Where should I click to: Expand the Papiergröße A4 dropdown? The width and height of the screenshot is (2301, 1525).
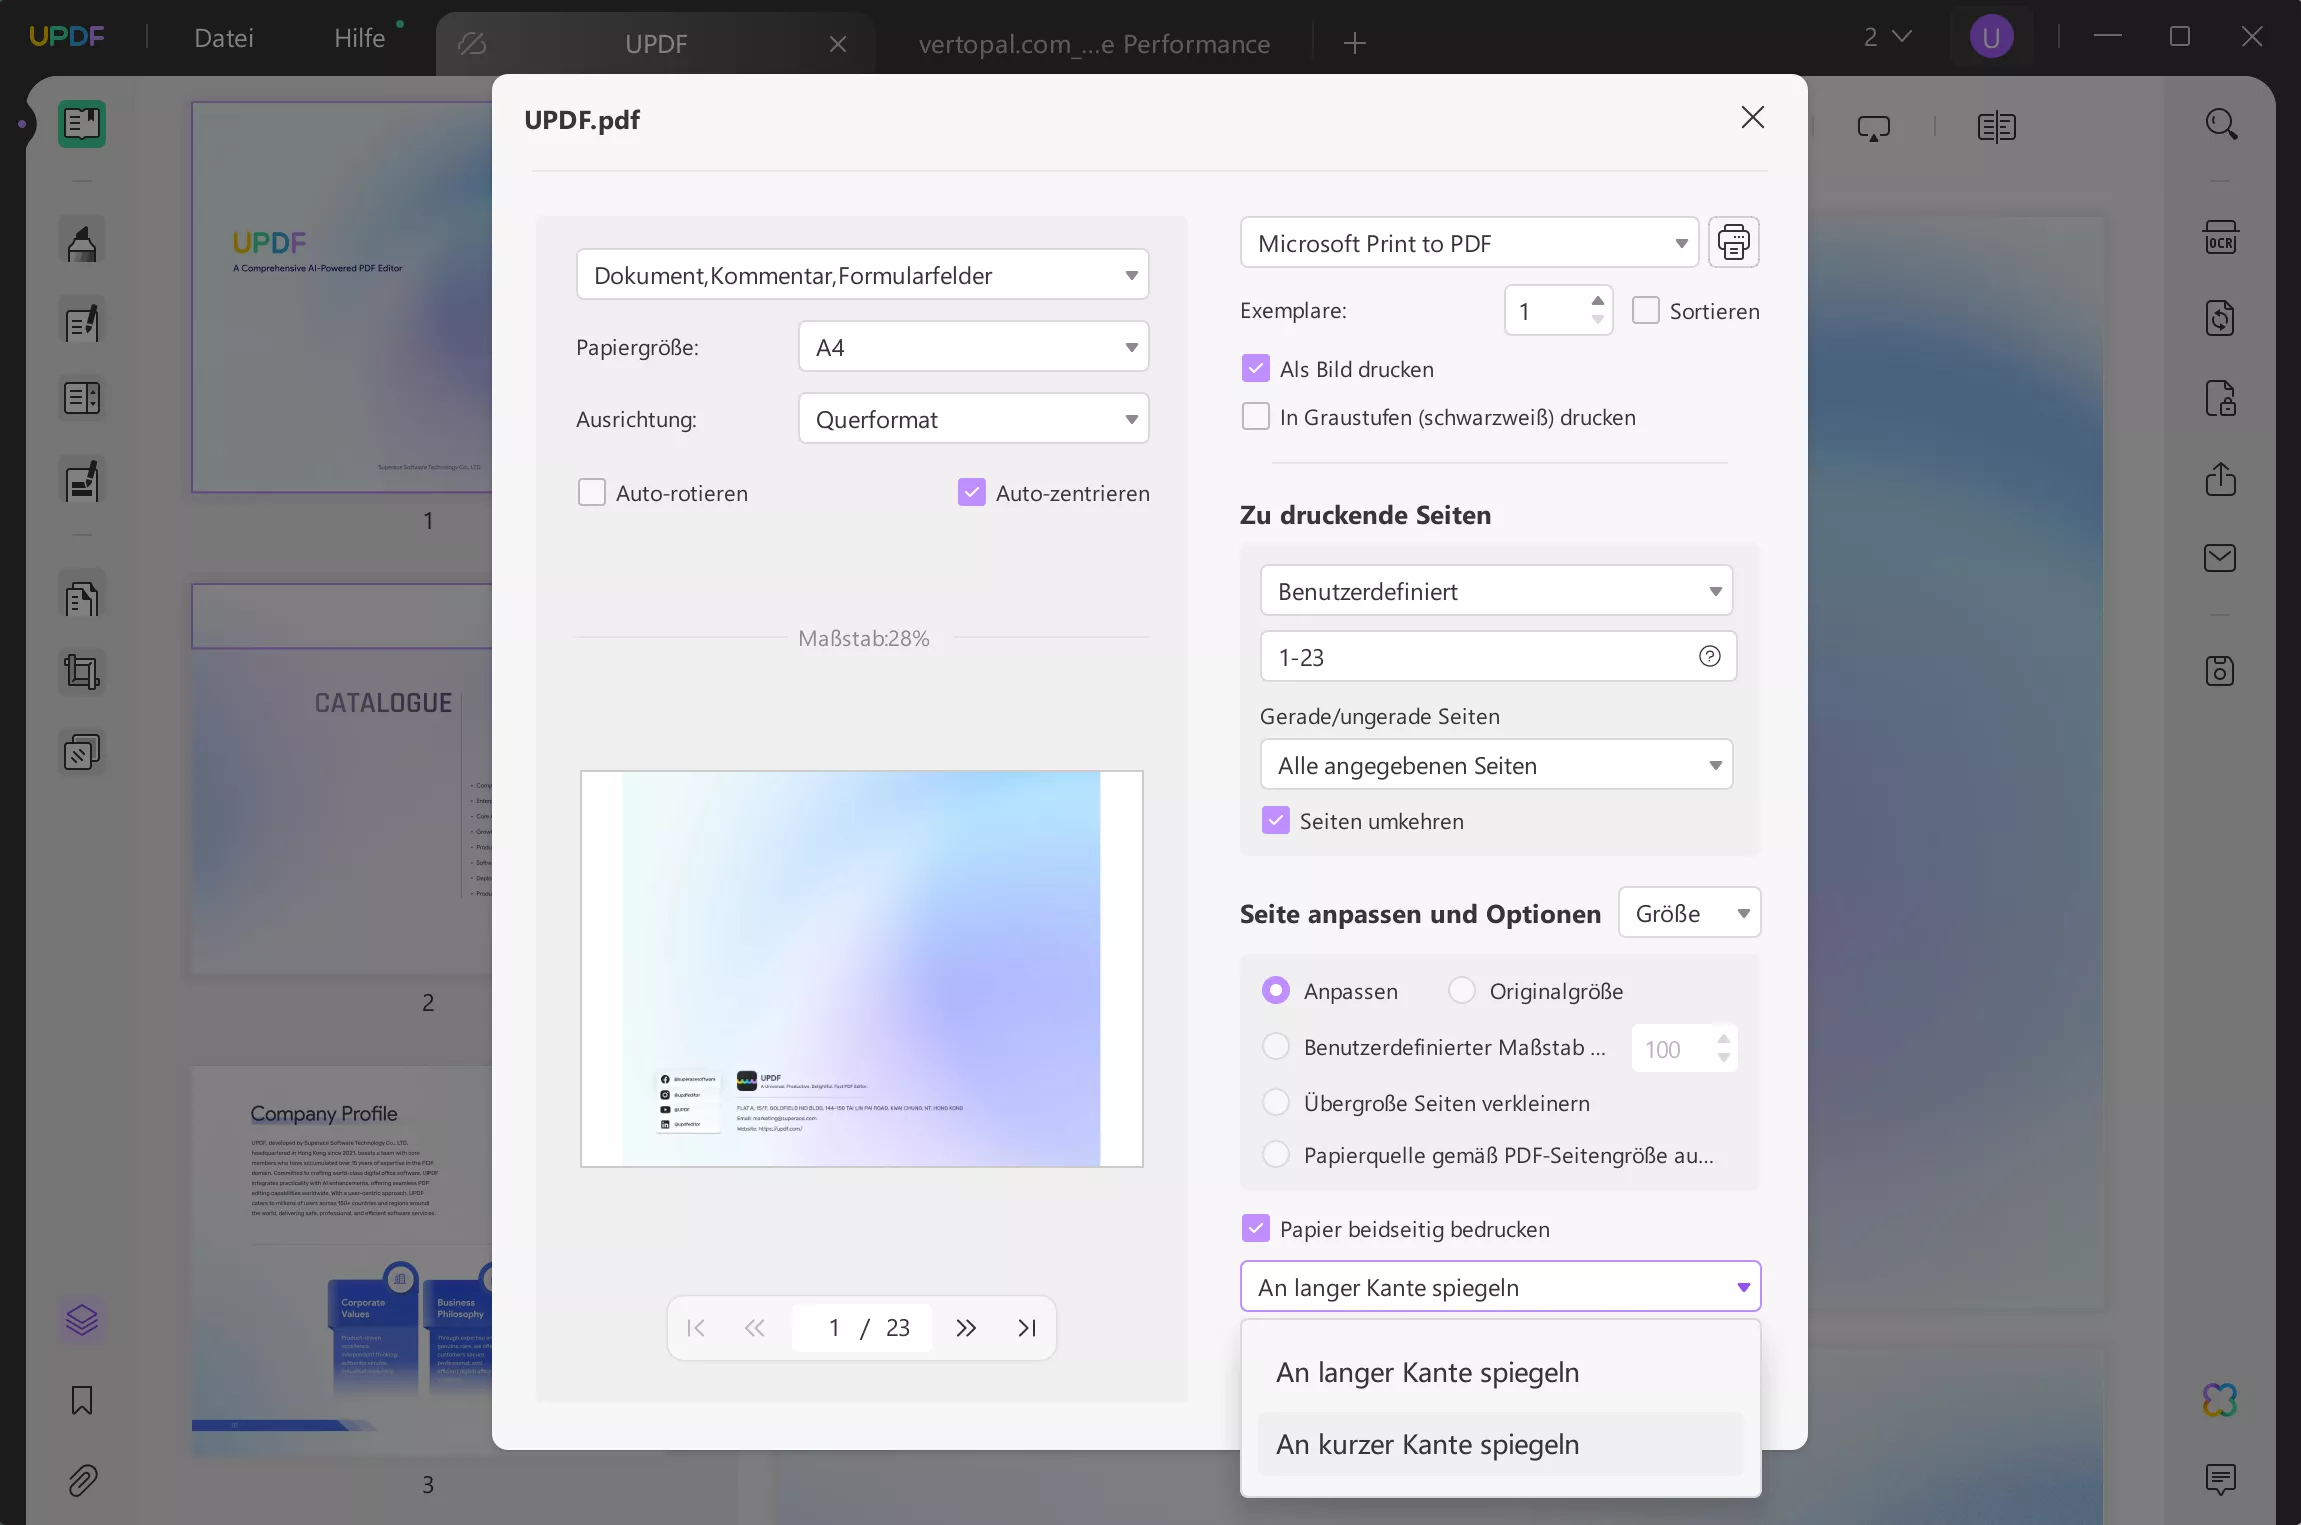tap(973, 347)
